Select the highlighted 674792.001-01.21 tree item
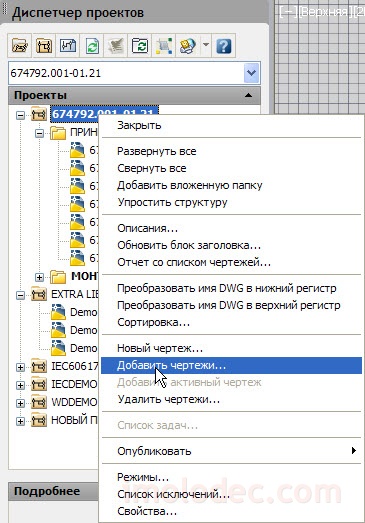This screenshot has width=365, height=523. click(104, 114)
